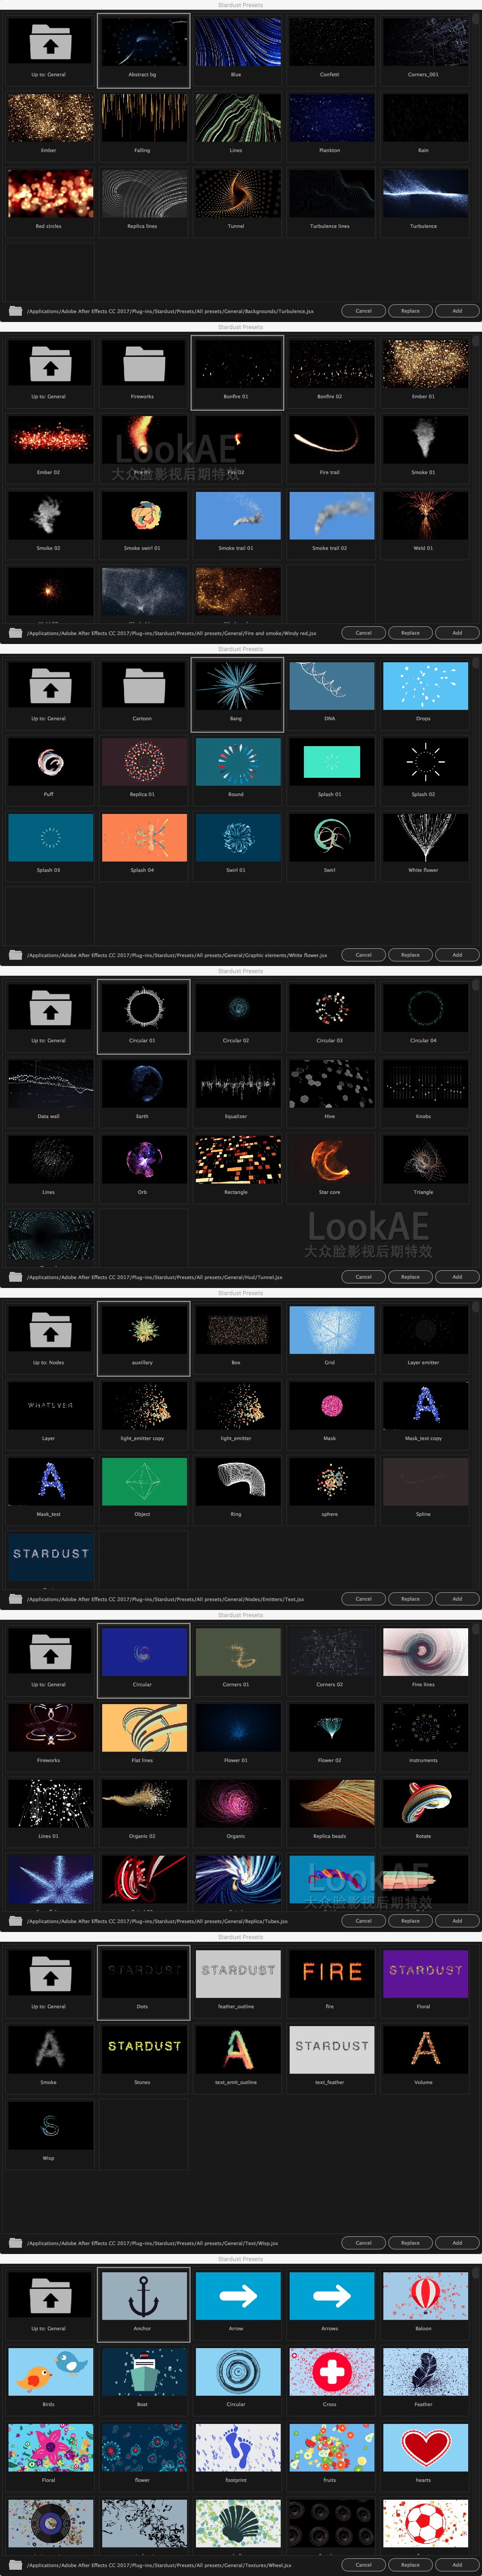Image resolution: width=482 pixels, height=2576 pixels.
Task: Click the Nodes/Emitters/Text.jsx file path text
Action: click(165, 1599)
